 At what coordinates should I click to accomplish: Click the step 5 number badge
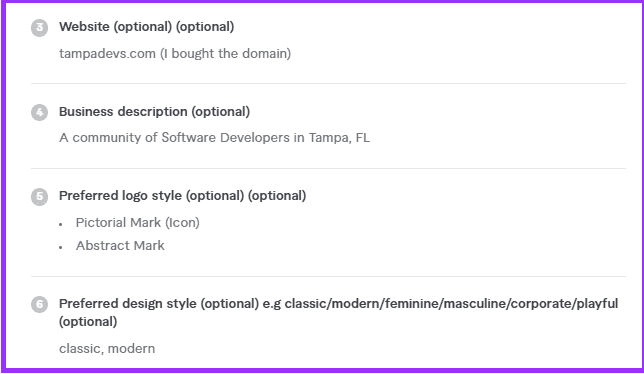coord(39,197)
